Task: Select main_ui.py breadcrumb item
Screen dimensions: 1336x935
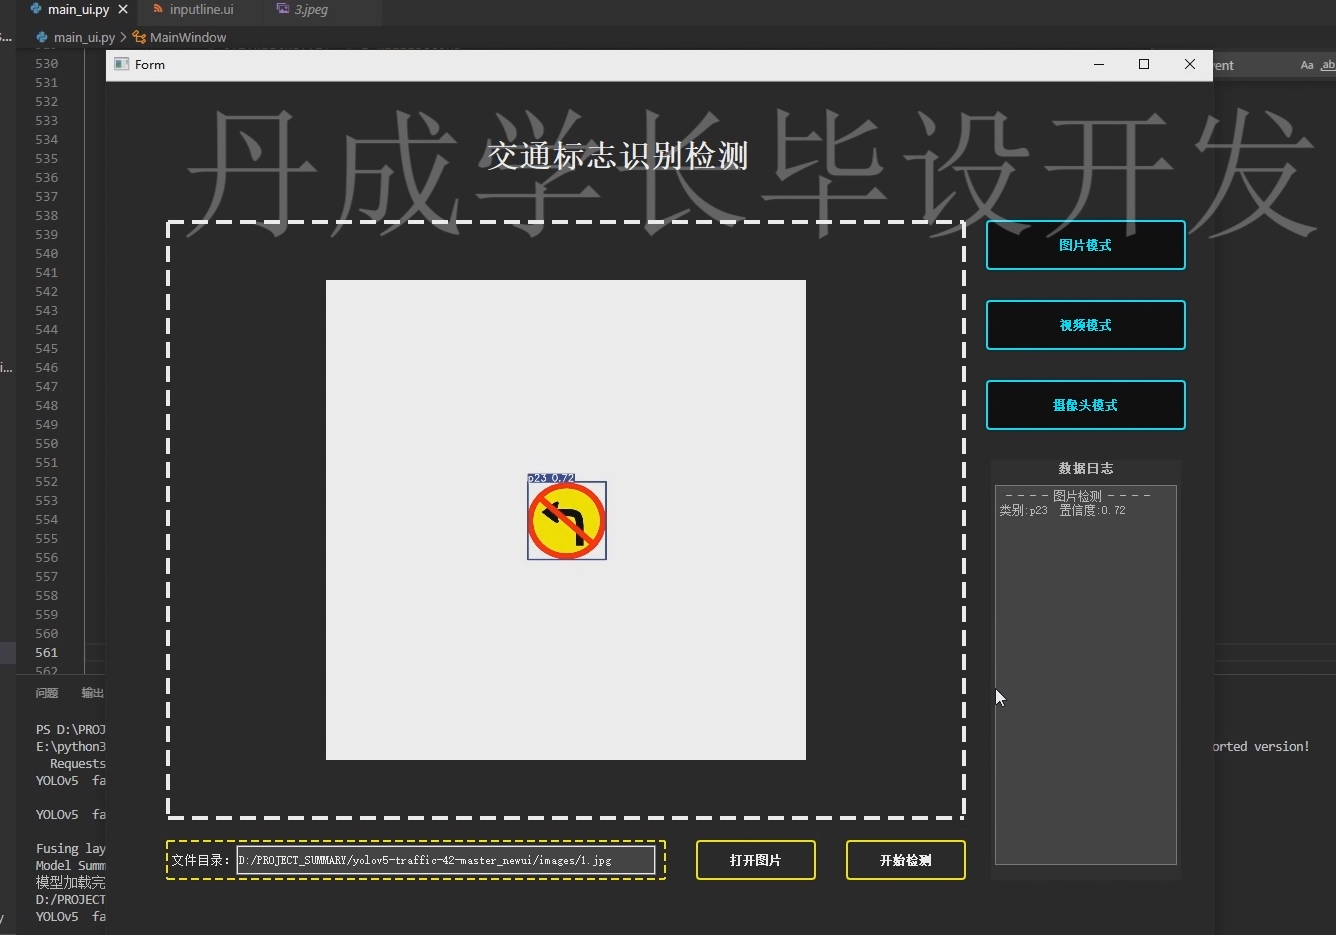Action: click(84, 37)
